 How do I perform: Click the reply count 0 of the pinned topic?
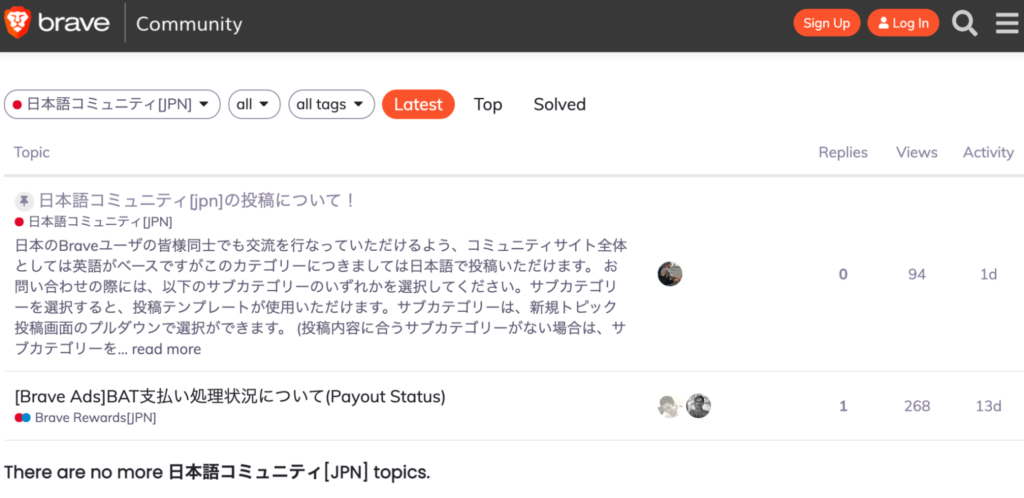click(x=843, y=274)
